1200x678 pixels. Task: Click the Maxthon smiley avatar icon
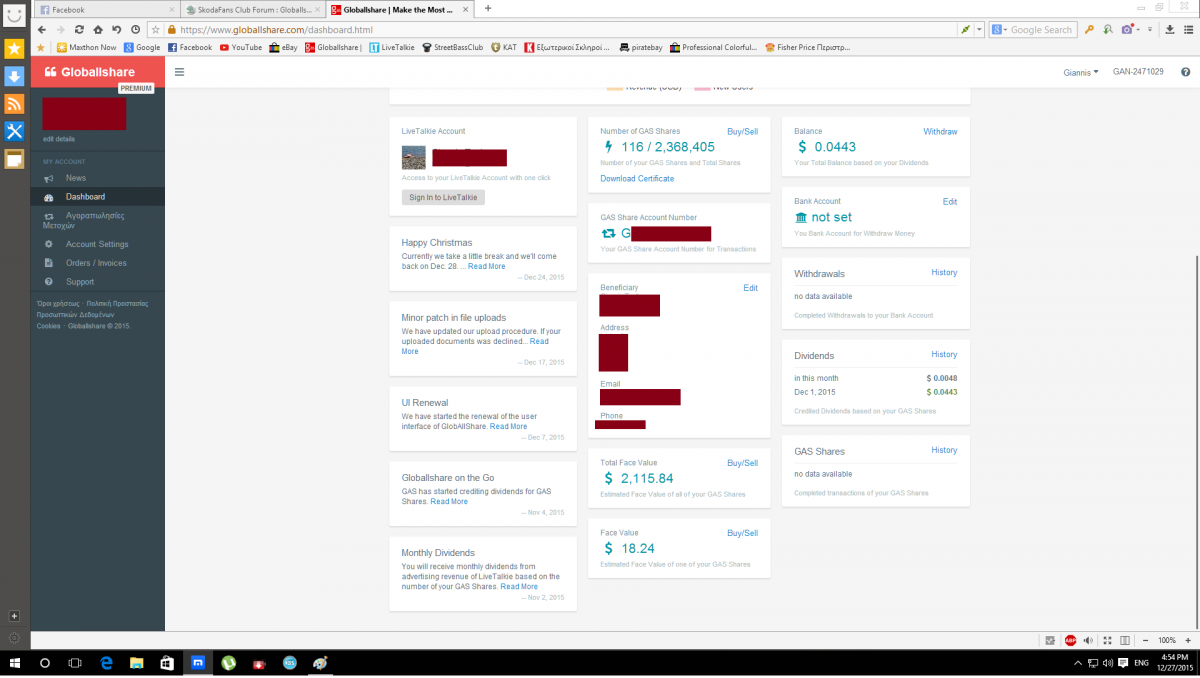14,14
